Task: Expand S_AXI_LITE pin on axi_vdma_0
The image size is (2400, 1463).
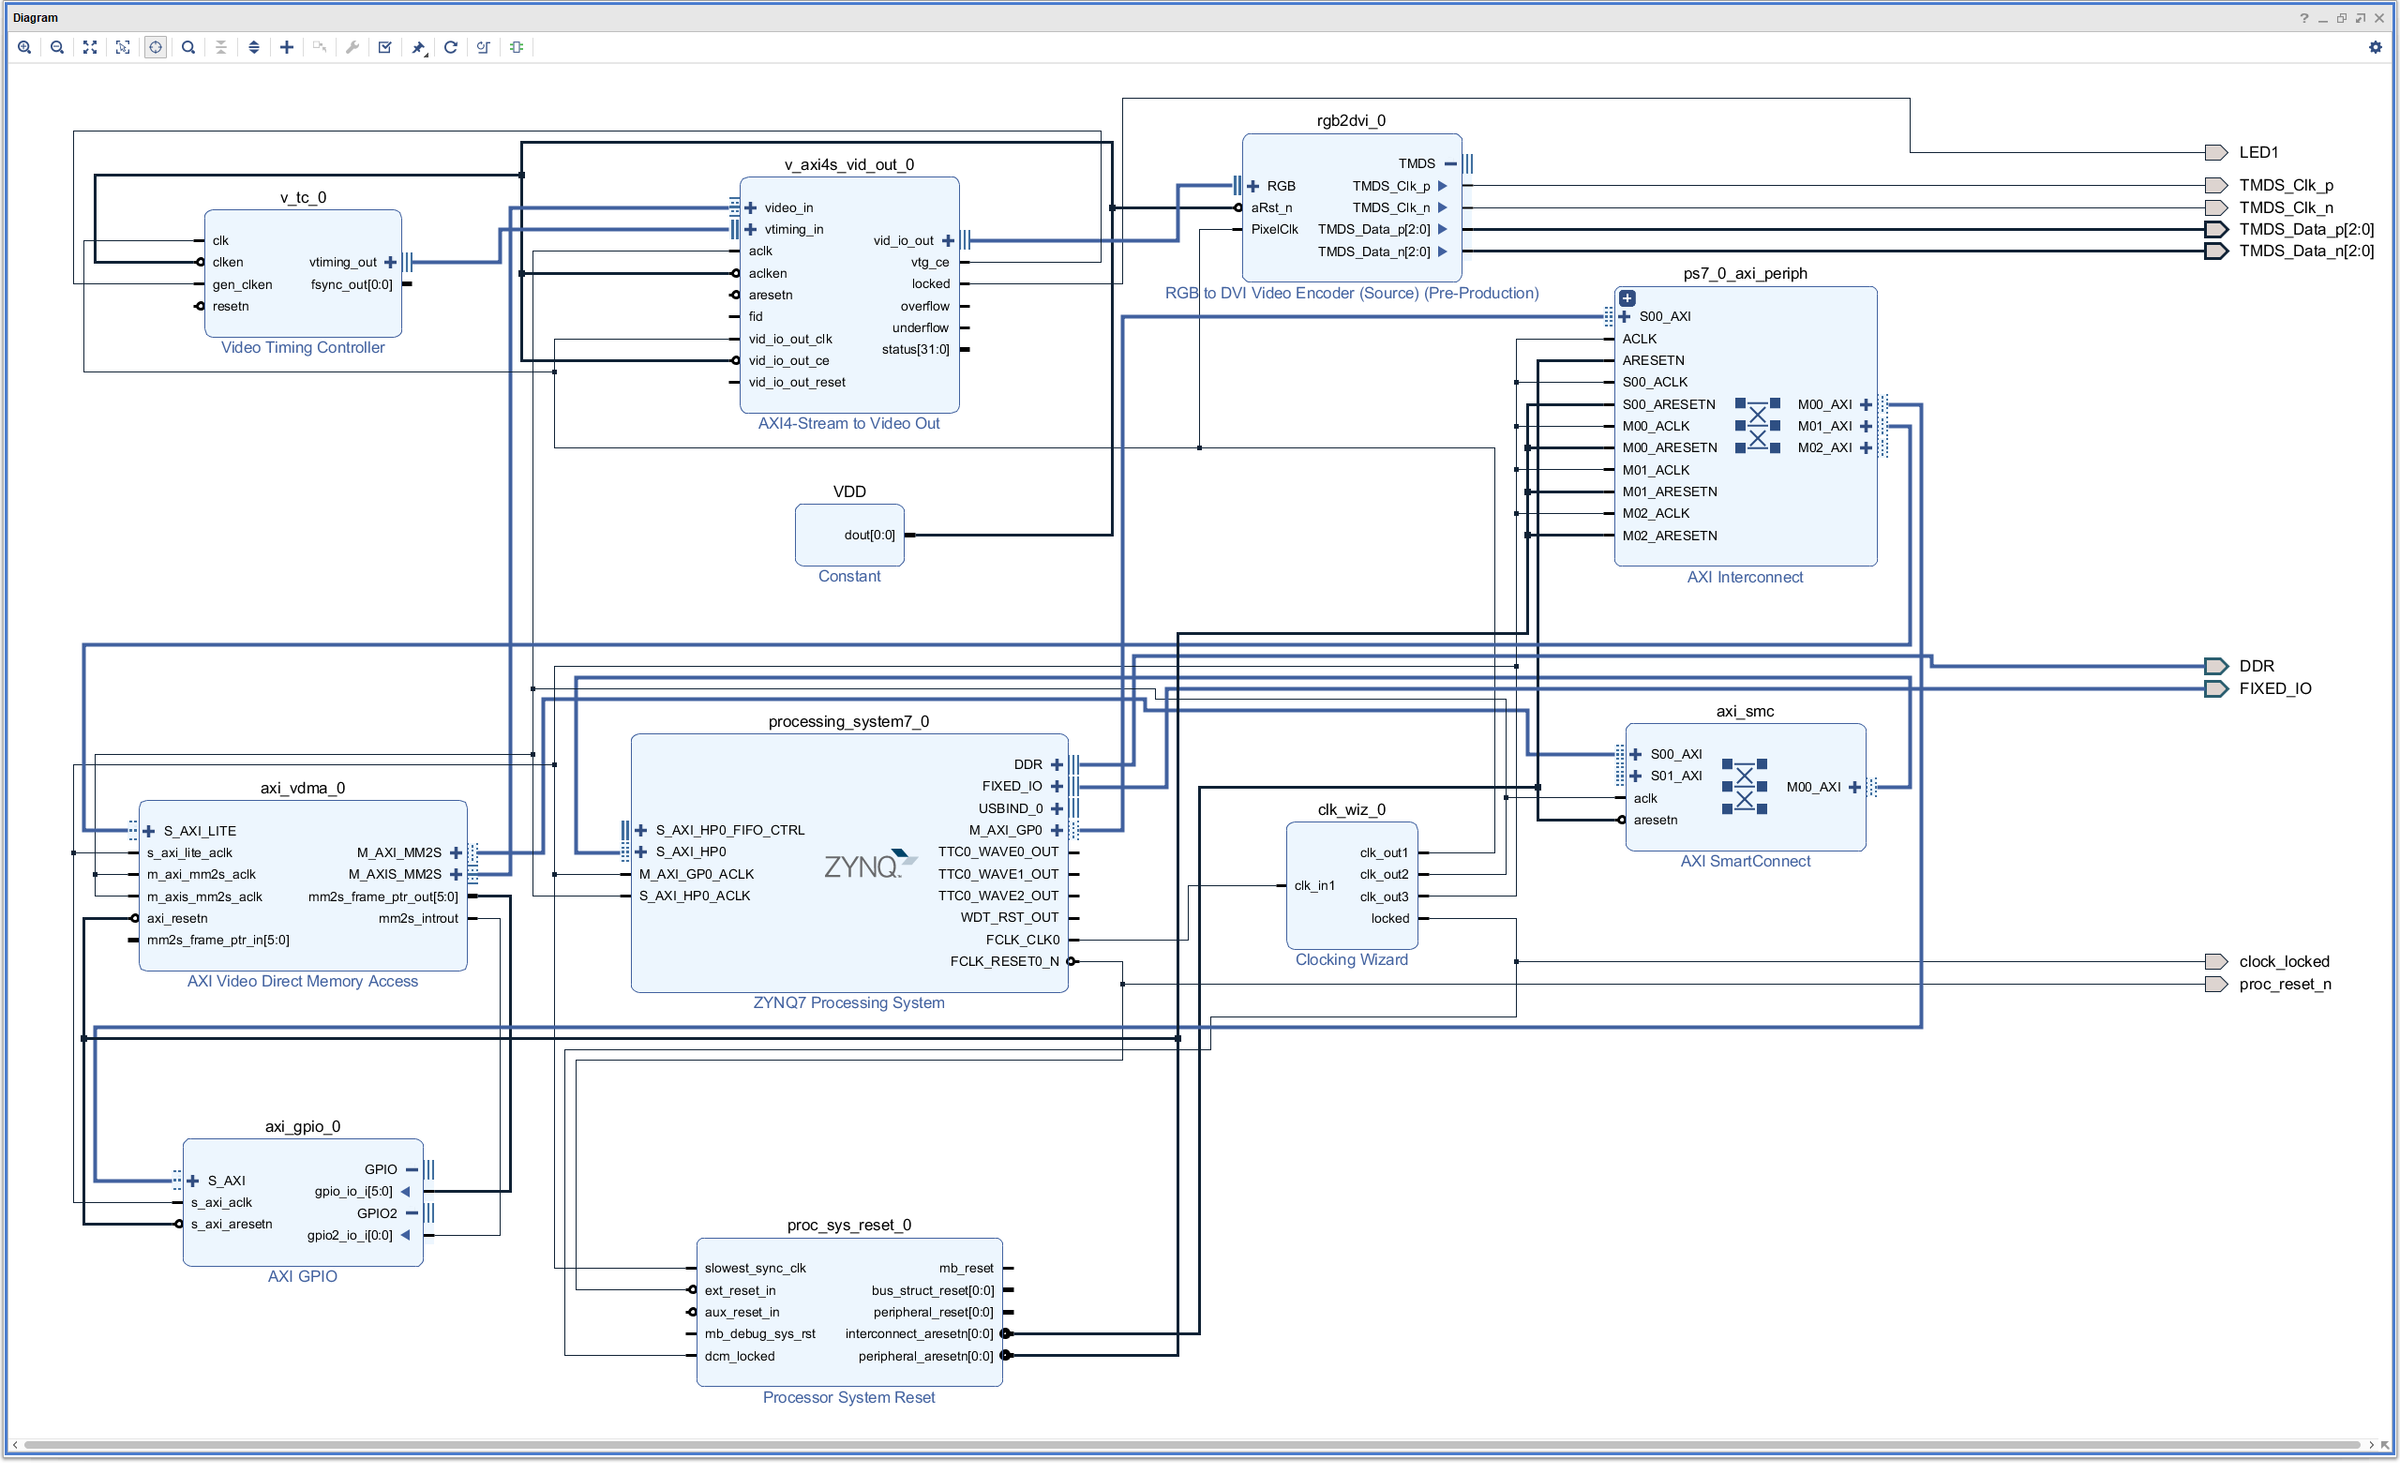Action: pos(149,831)
